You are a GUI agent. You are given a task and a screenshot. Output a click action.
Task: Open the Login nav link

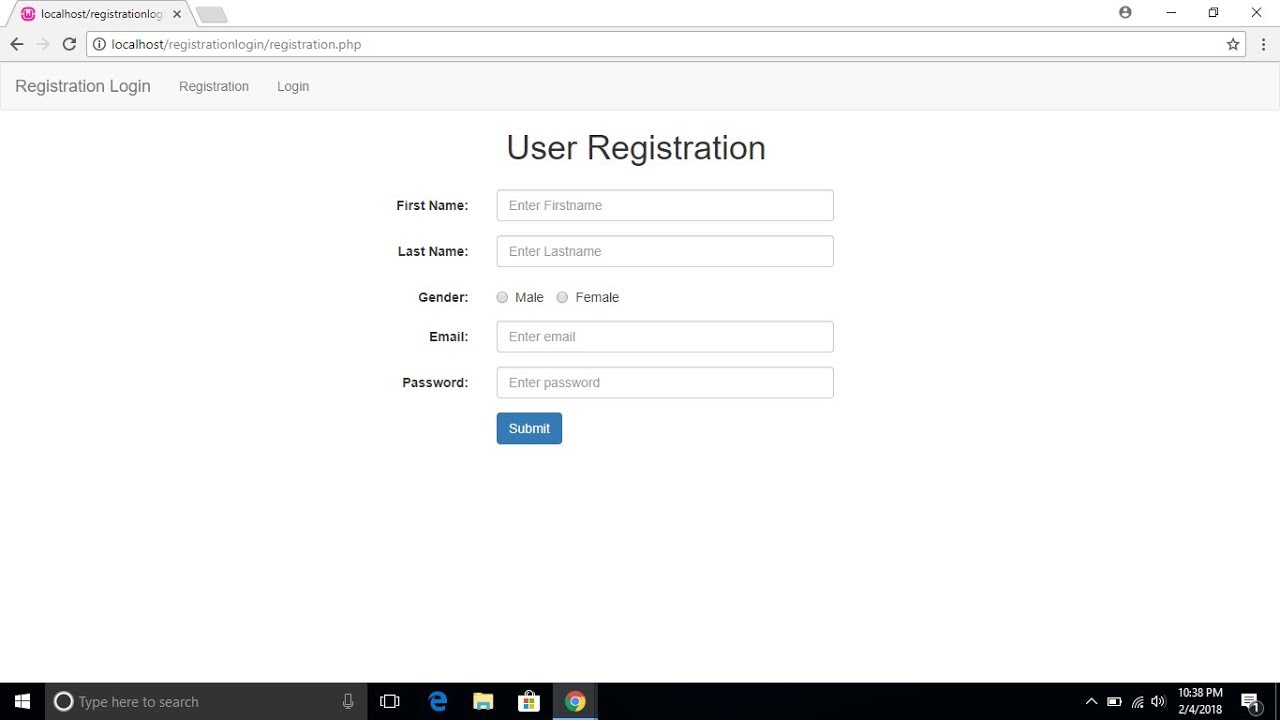pyautogui.click(x=293, y=86)
